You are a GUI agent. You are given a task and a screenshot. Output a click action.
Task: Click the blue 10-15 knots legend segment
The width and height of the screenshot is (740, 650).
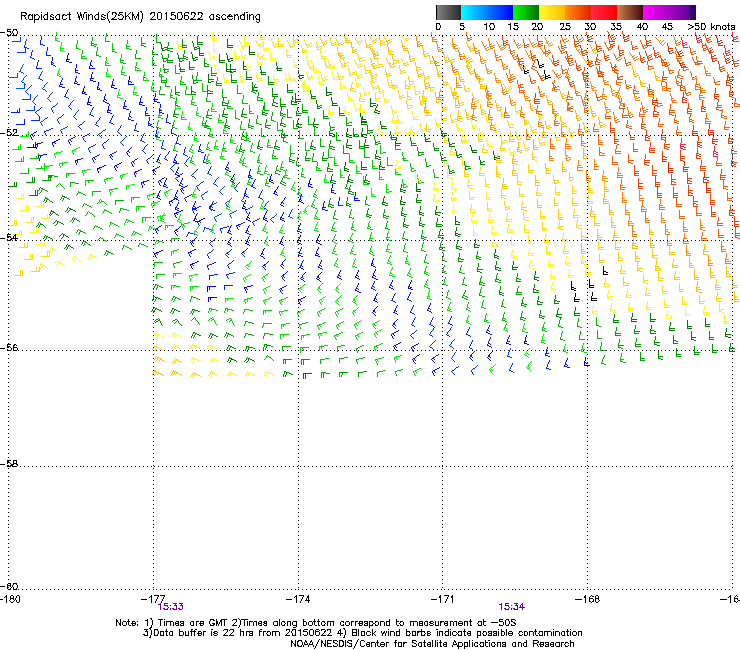click(x=500, y=12)
